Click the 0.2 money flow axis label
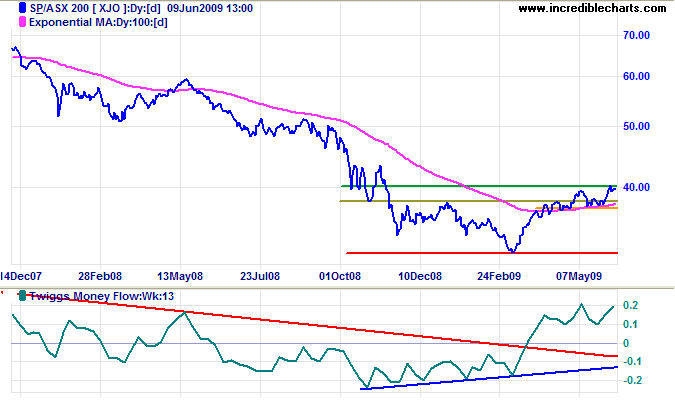This screenshot has width=675, height=400. (x=631, y=306)
